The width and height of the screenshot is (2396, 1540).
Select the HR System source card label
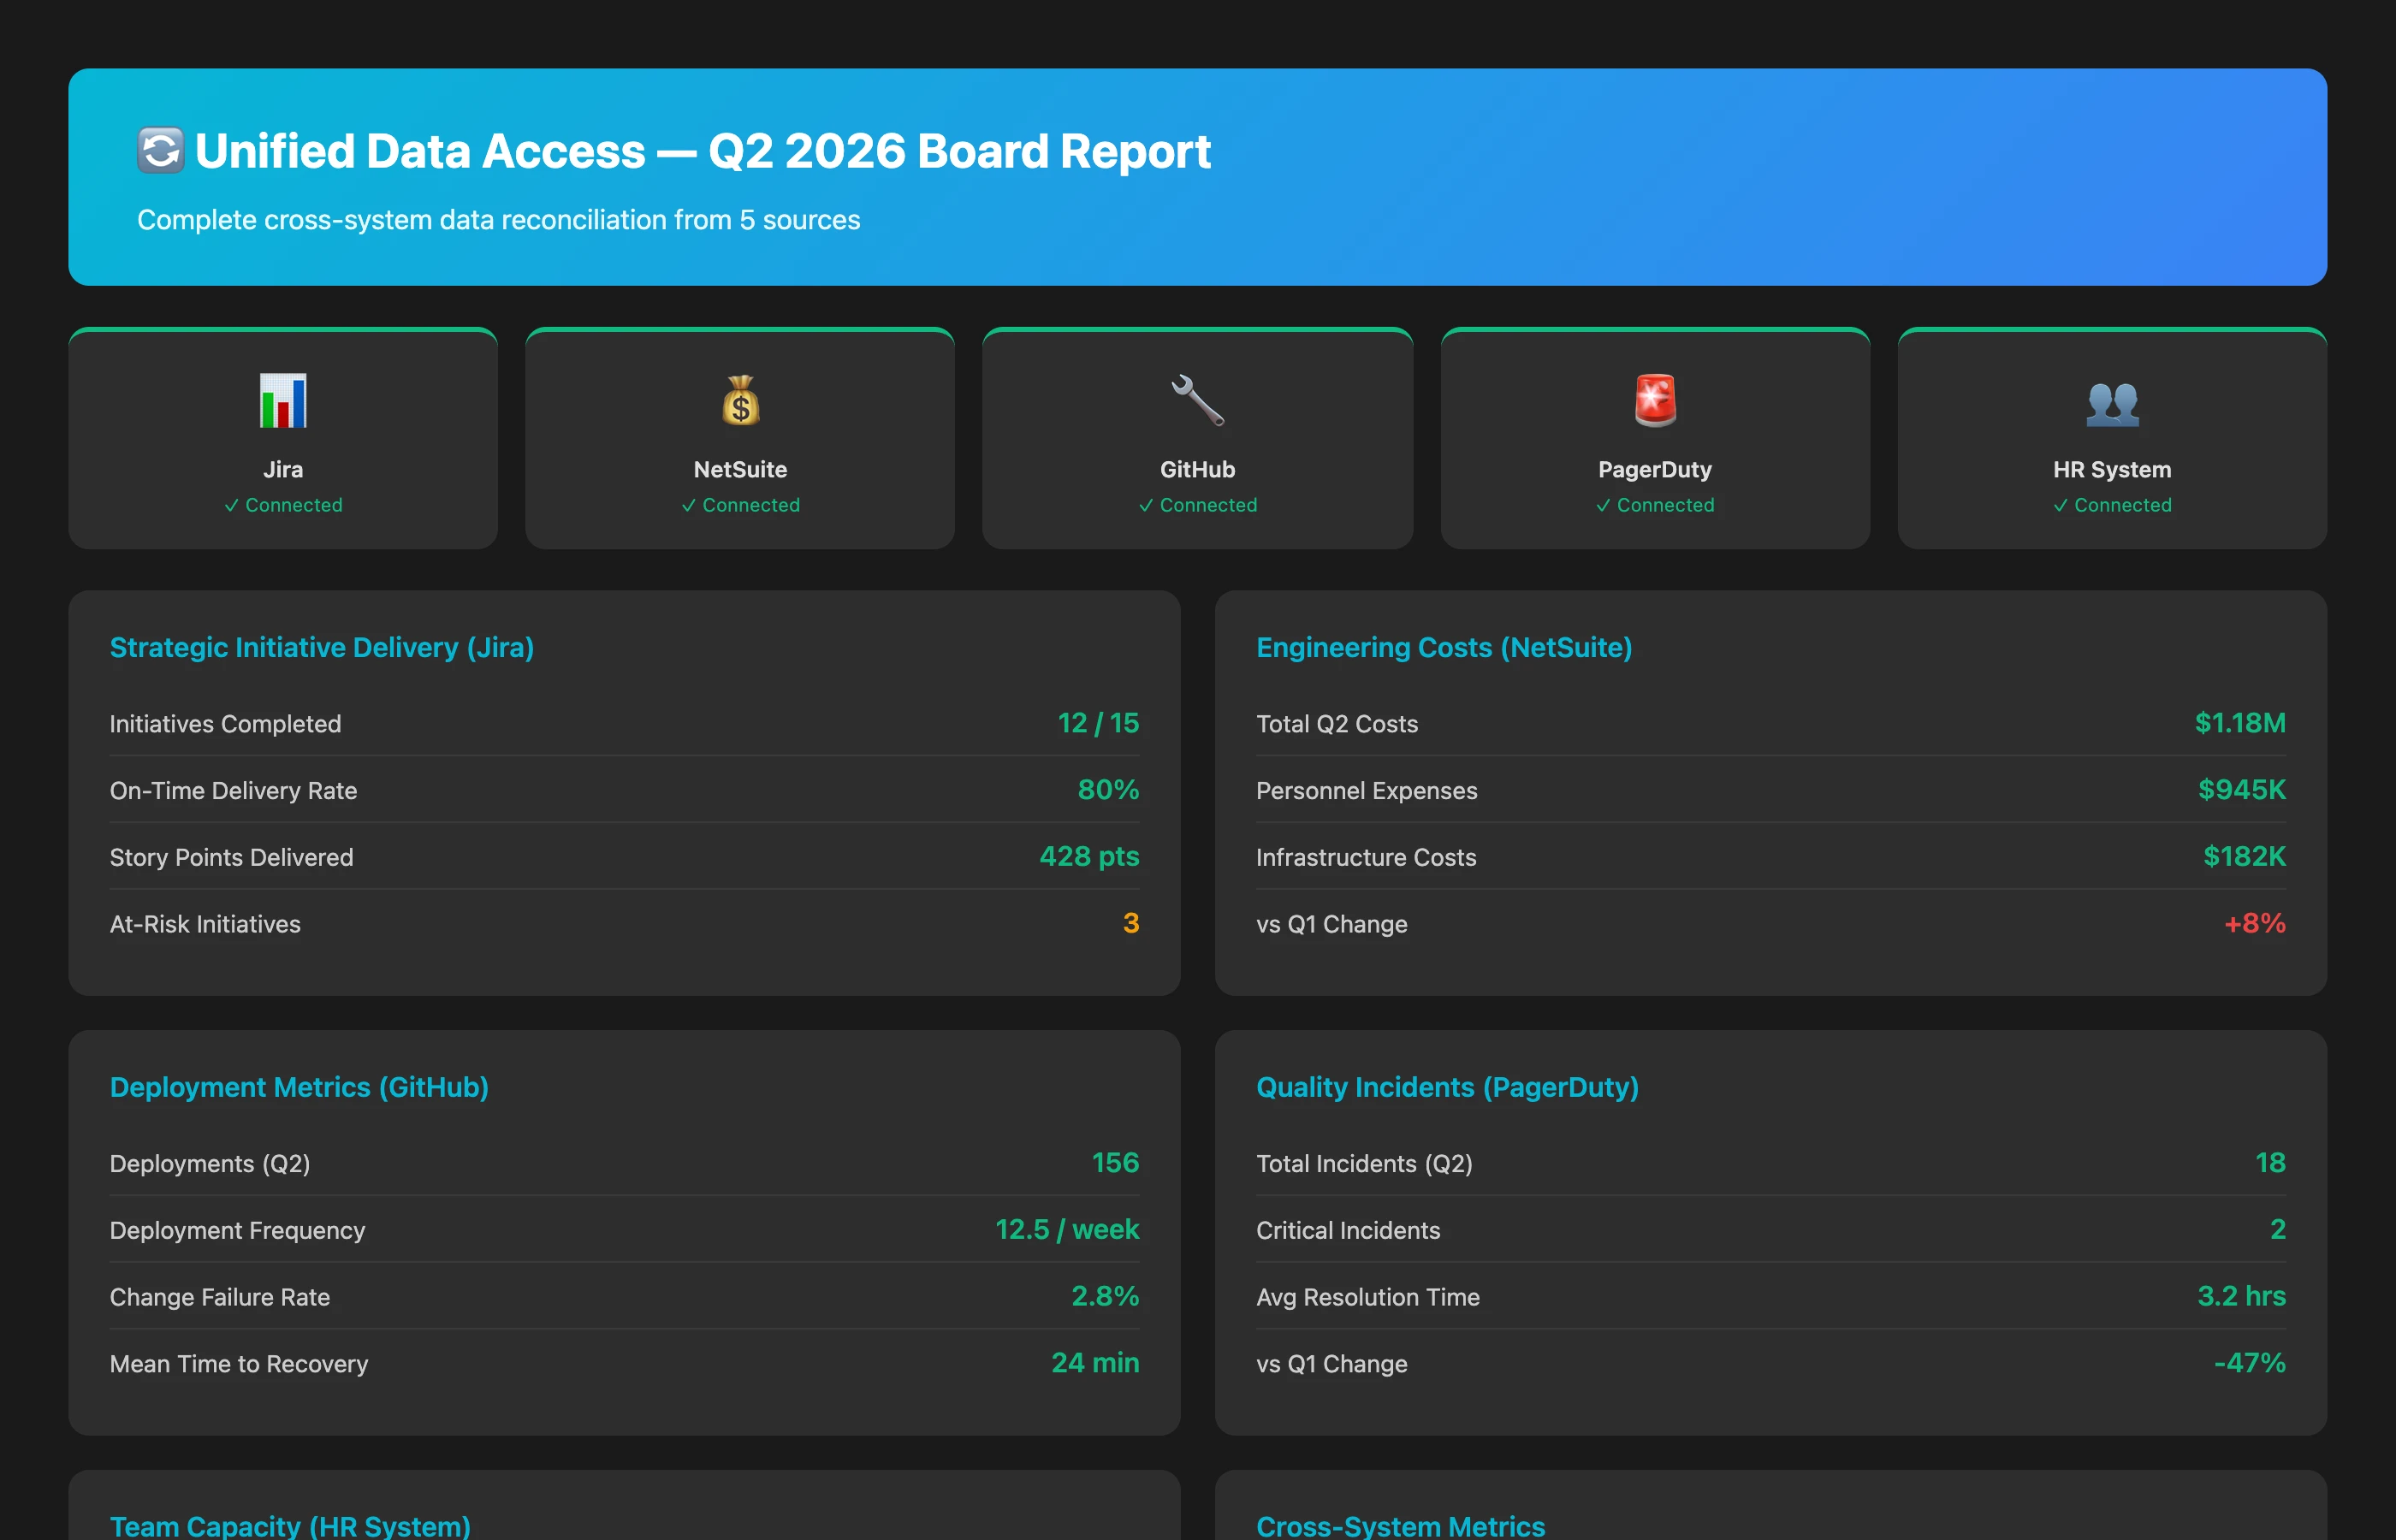coord(2112,469)
